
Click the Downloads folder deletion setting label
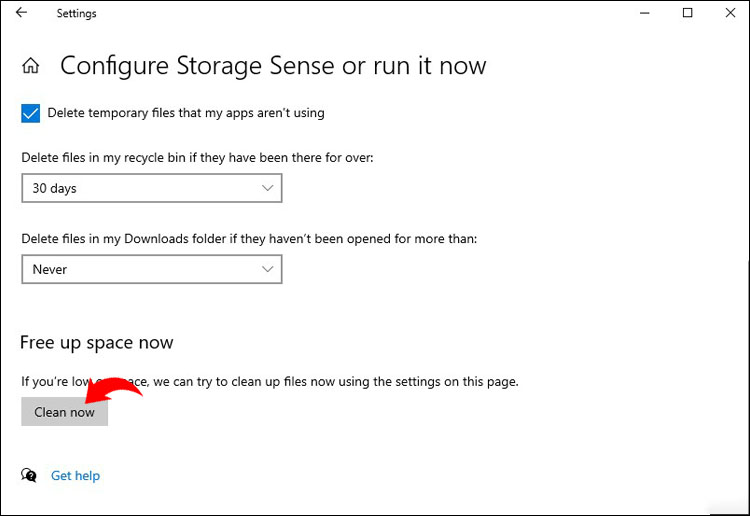pyautogui.click(x=249, y=239)
